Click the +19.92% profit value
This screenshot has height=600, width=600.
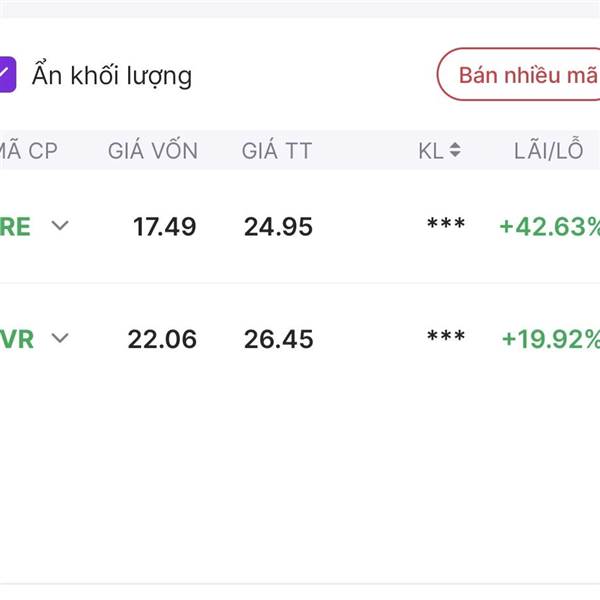coord(551,339)
